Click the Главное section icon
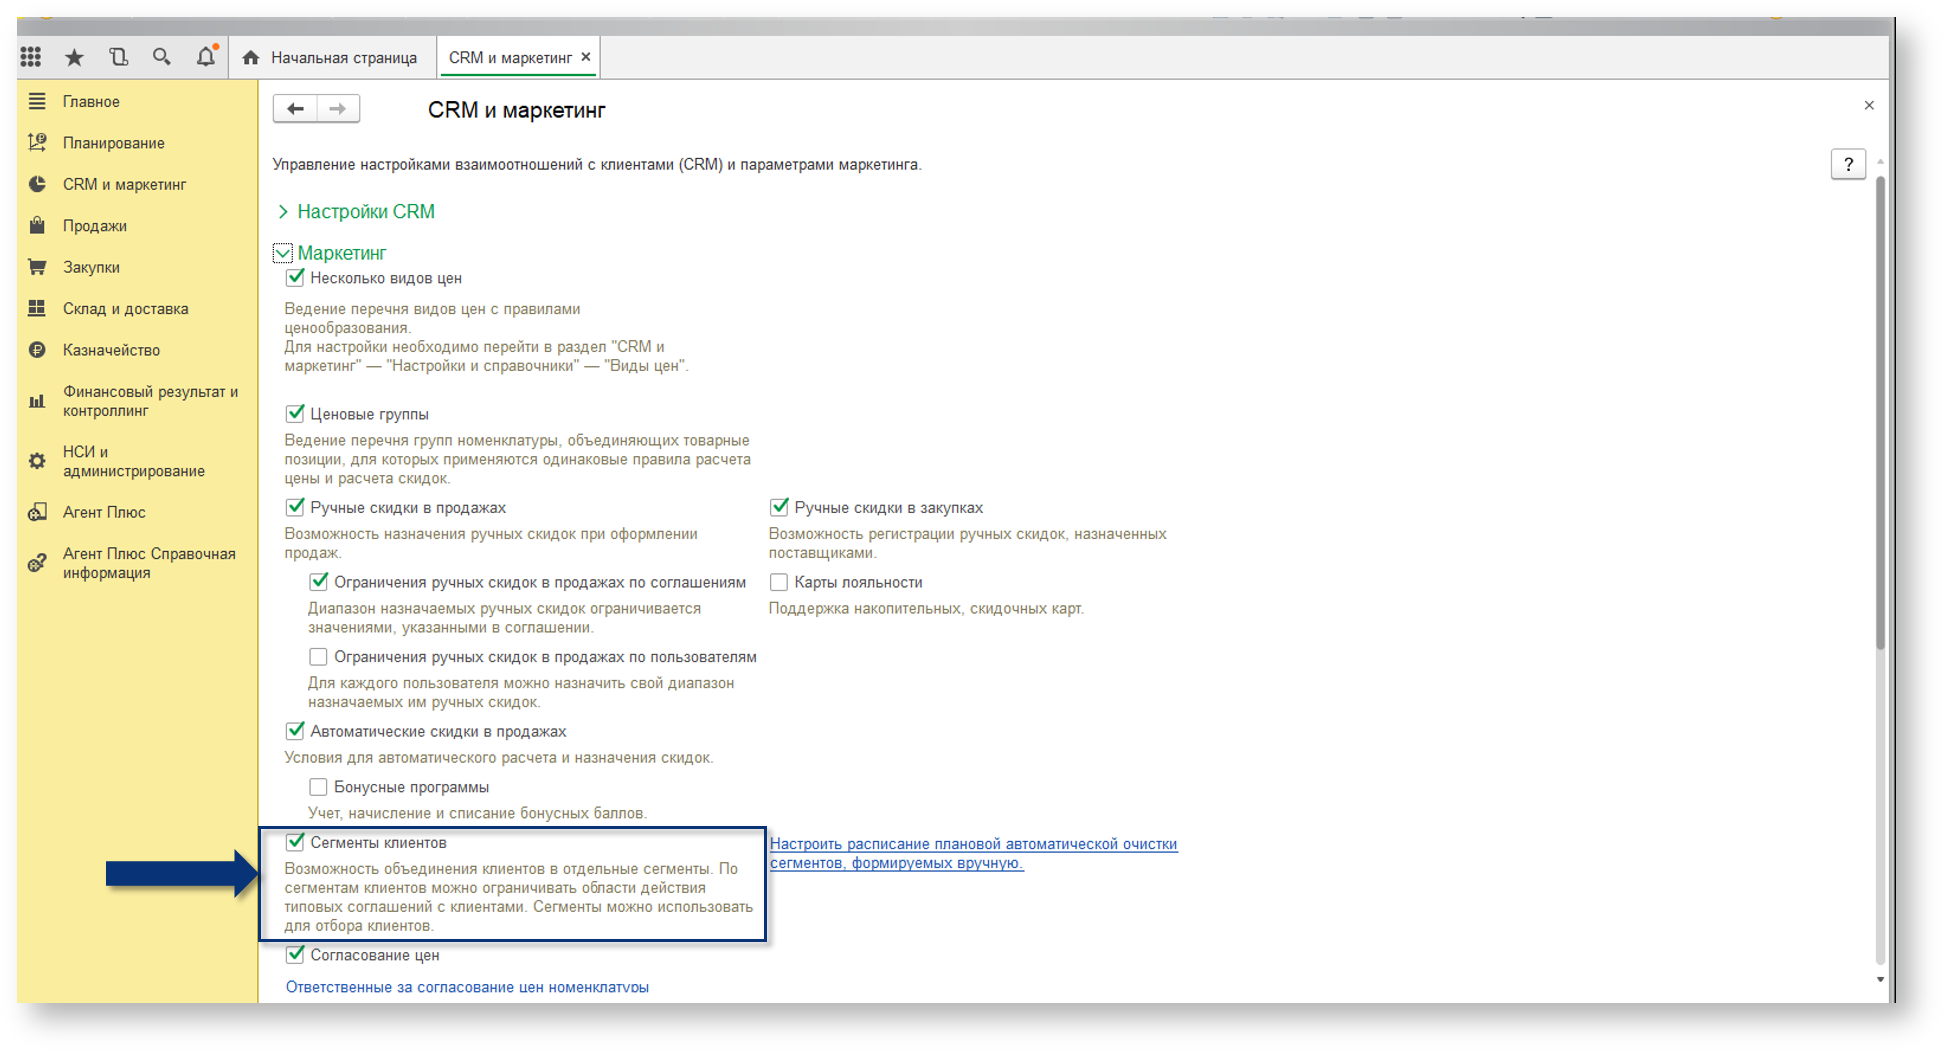This screenshot has width=1944, height=1051. pyautogui.click(x=37, y=101)
